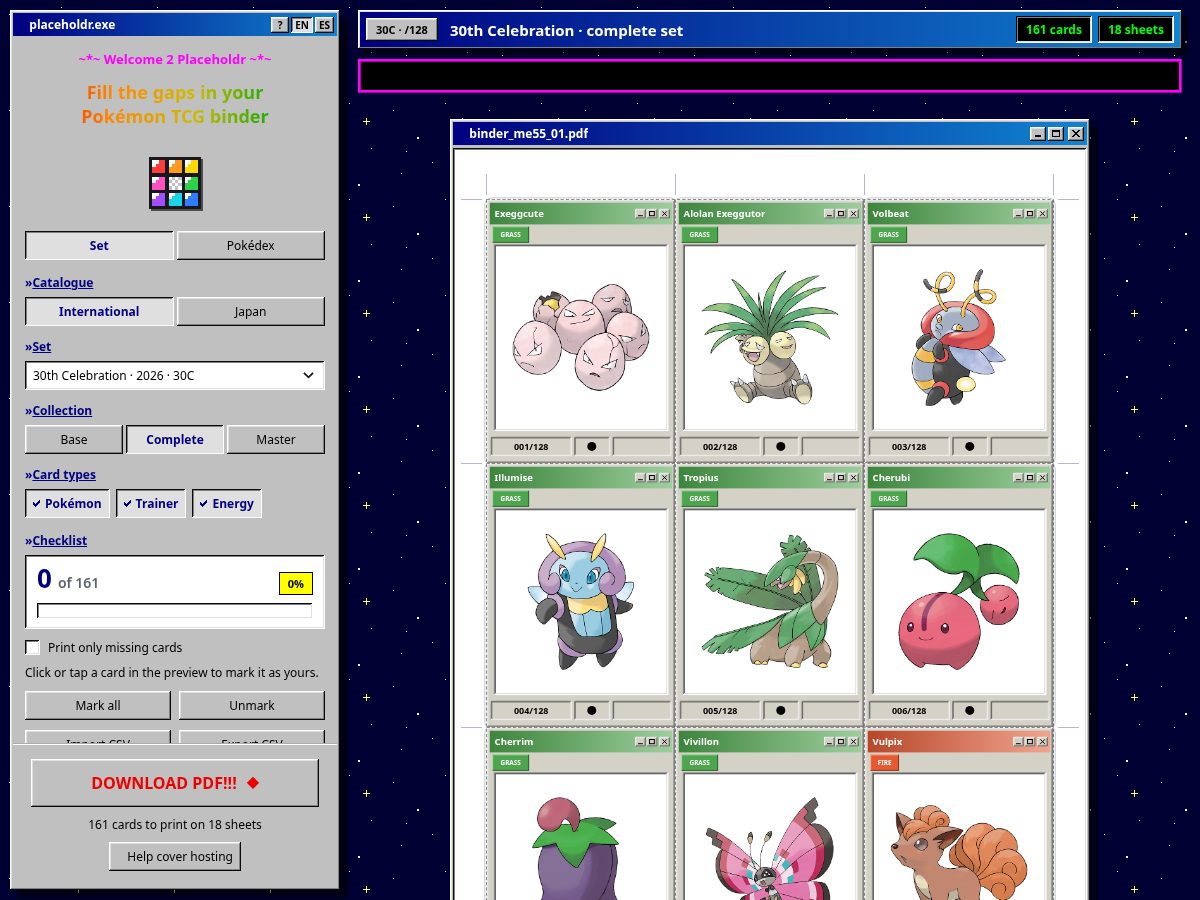Click the black dot on card 005/128
The height and width of the screenshot is (900, 1200).
pos(780,710)
